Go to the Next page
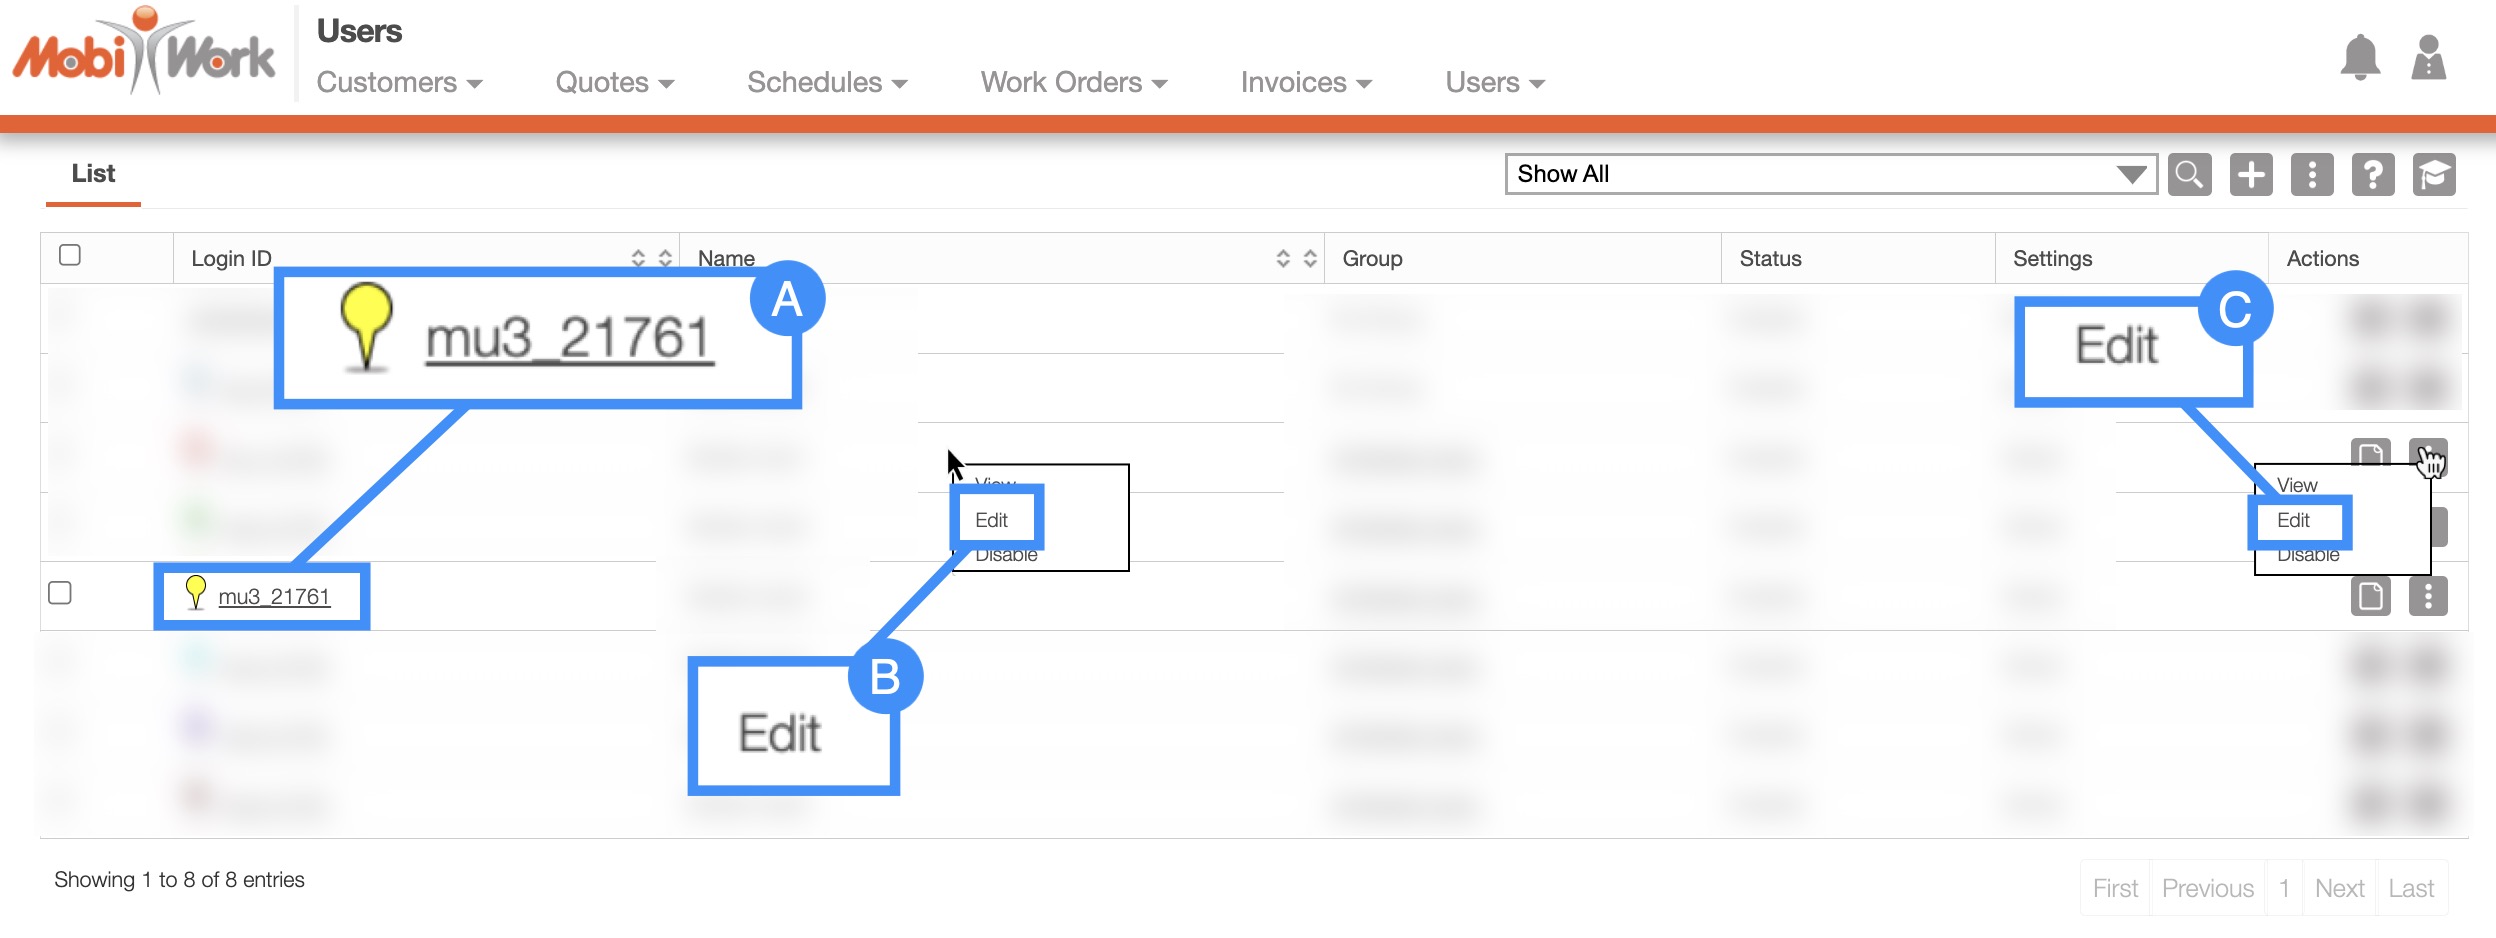2496x938 pixels. pyautogui.click(x=2339, y=888)
